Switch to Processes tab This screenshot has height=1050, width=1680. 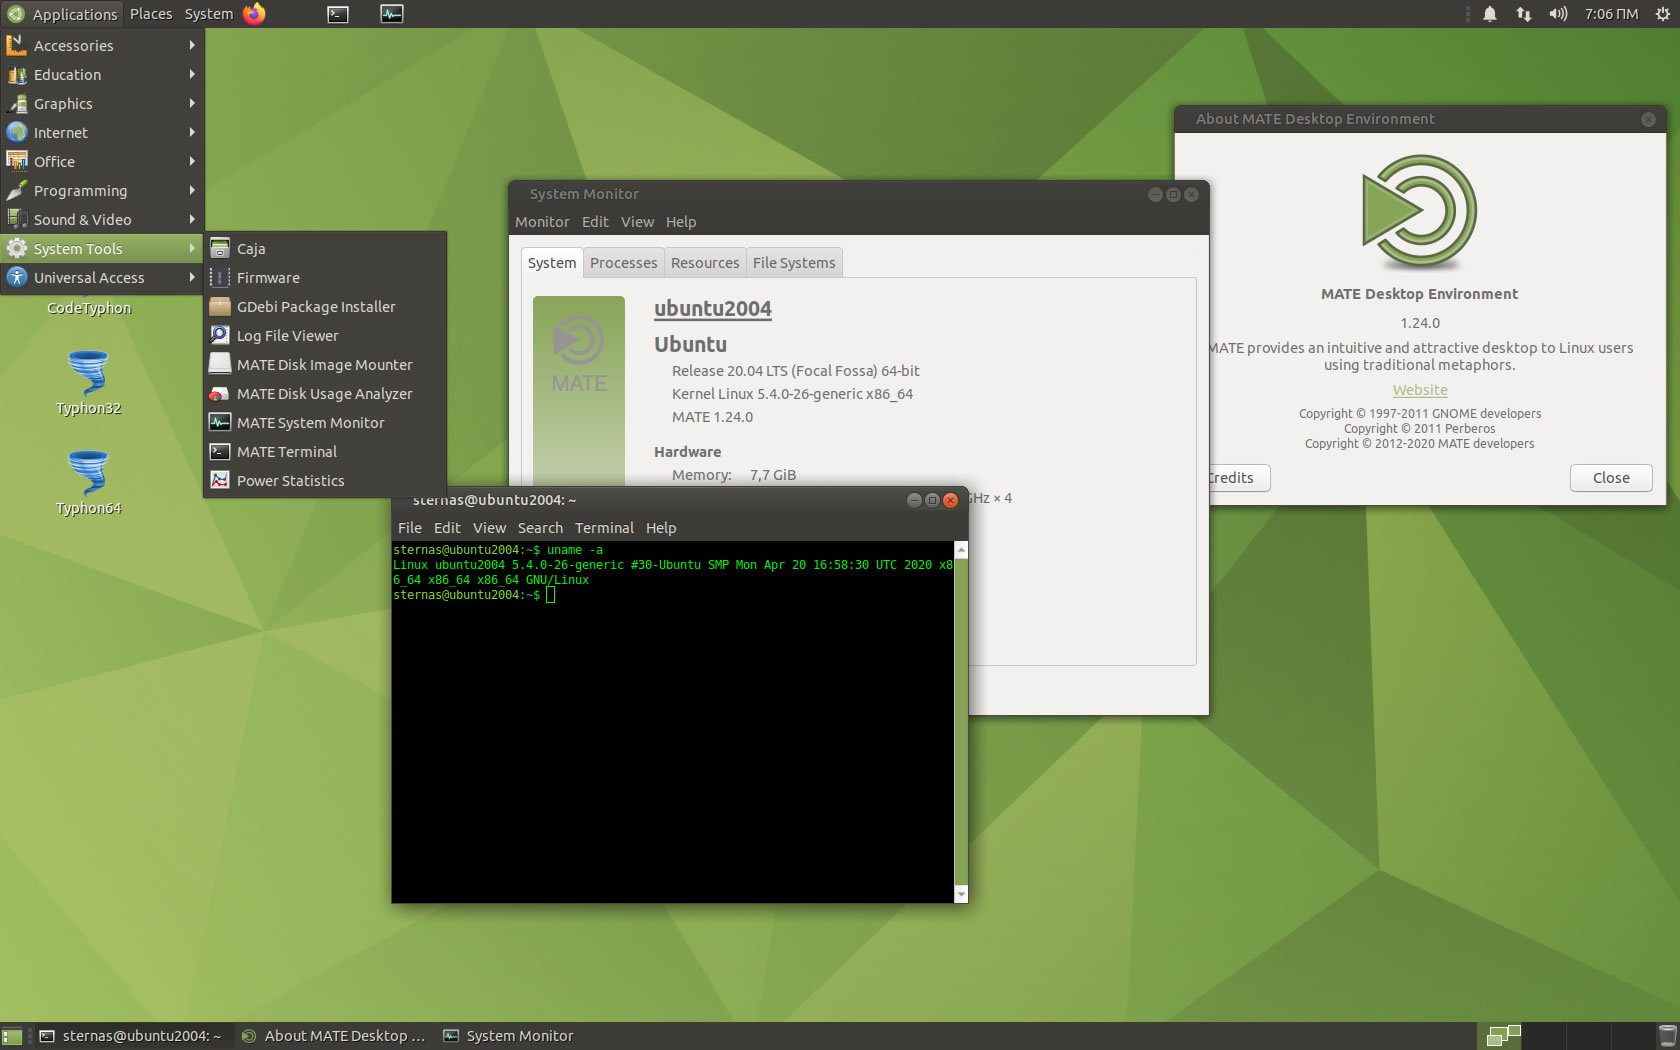[x=623, y=263]
